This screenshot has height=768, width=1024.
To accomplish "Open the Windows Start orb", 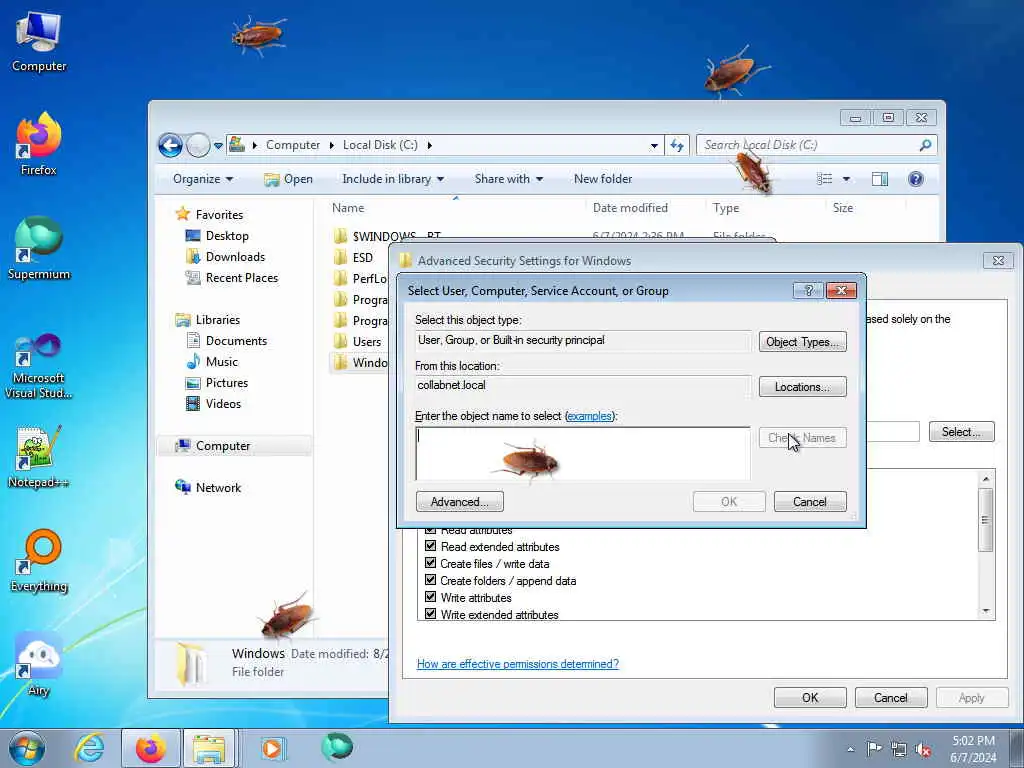I will (27, 748).
